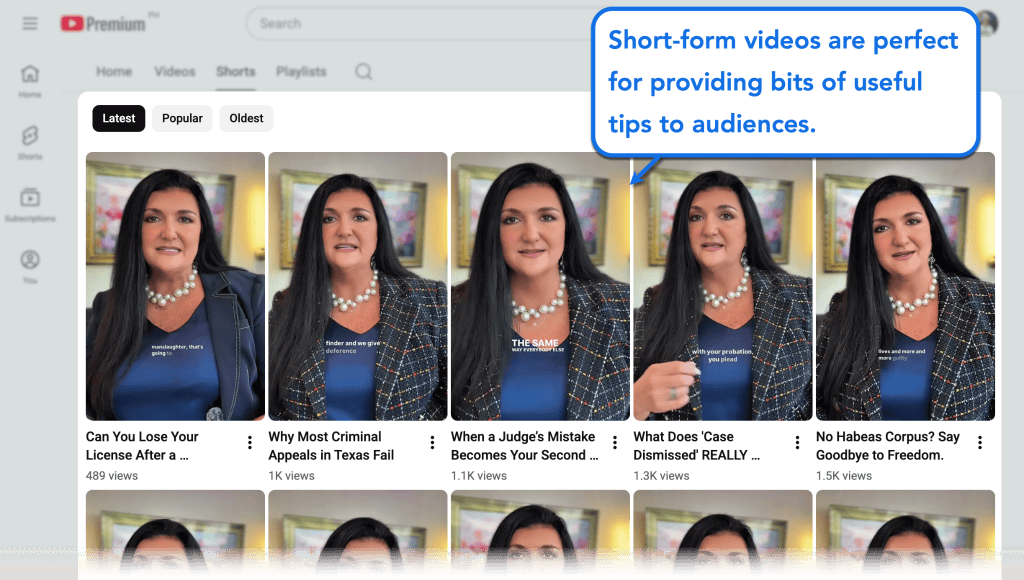Open more options for 'Why Most Criminal Appeals'

point(432,443)
